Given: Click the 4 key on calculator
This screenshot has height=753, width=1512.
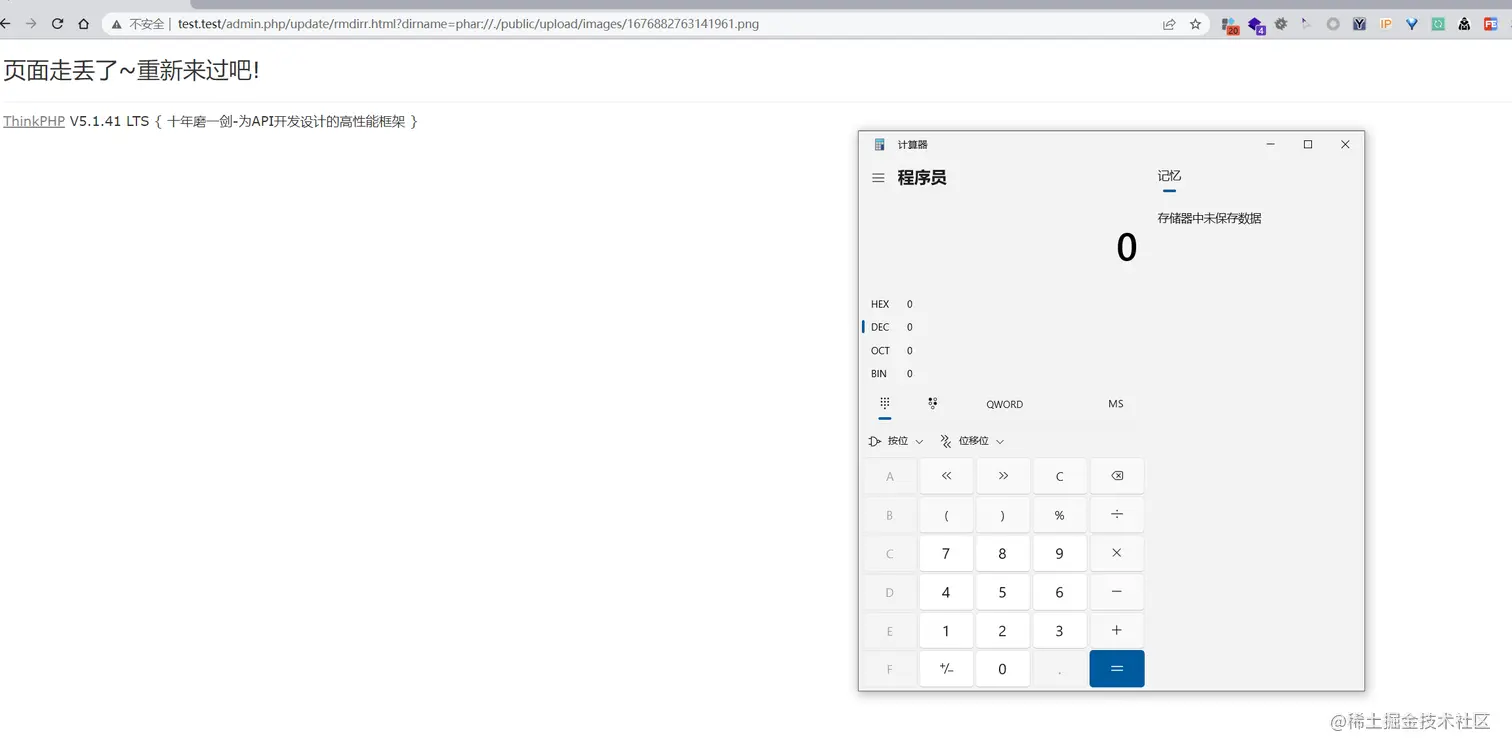Looking at the screenshot, I should click(946, 592).
